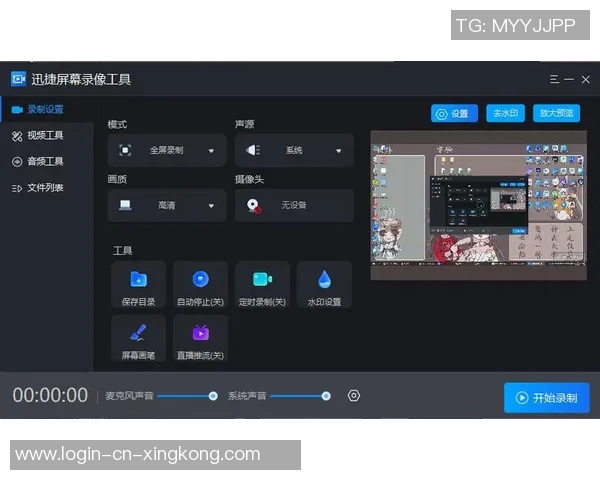Click the 开始录制 start recording button

tap(546, 398)
